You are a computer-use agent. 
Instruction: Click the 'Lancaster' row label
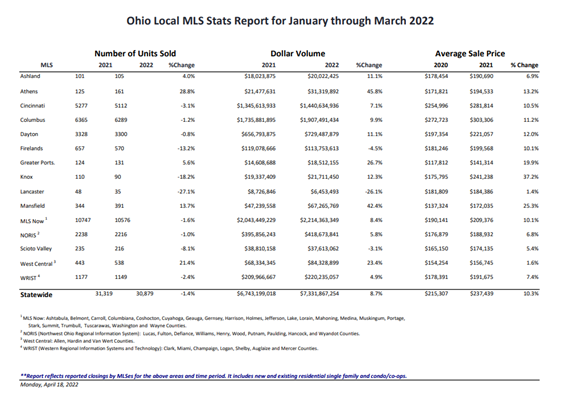pyautogui.click(x=32, y=191)
